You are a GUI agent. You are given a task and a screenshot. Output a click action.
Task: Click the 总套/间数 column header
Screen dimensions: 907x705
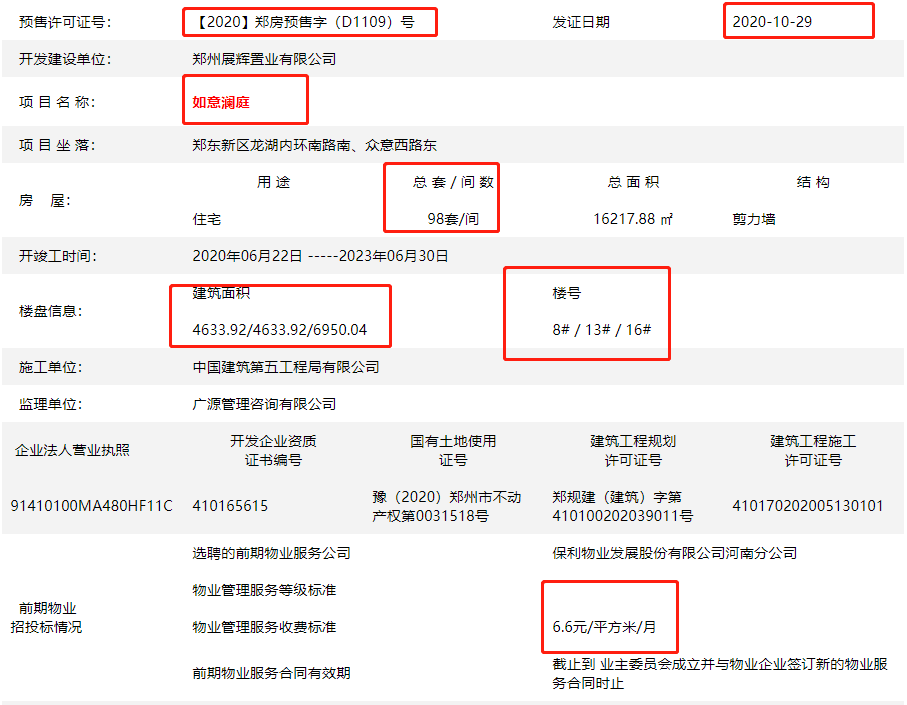click(453, 182)
